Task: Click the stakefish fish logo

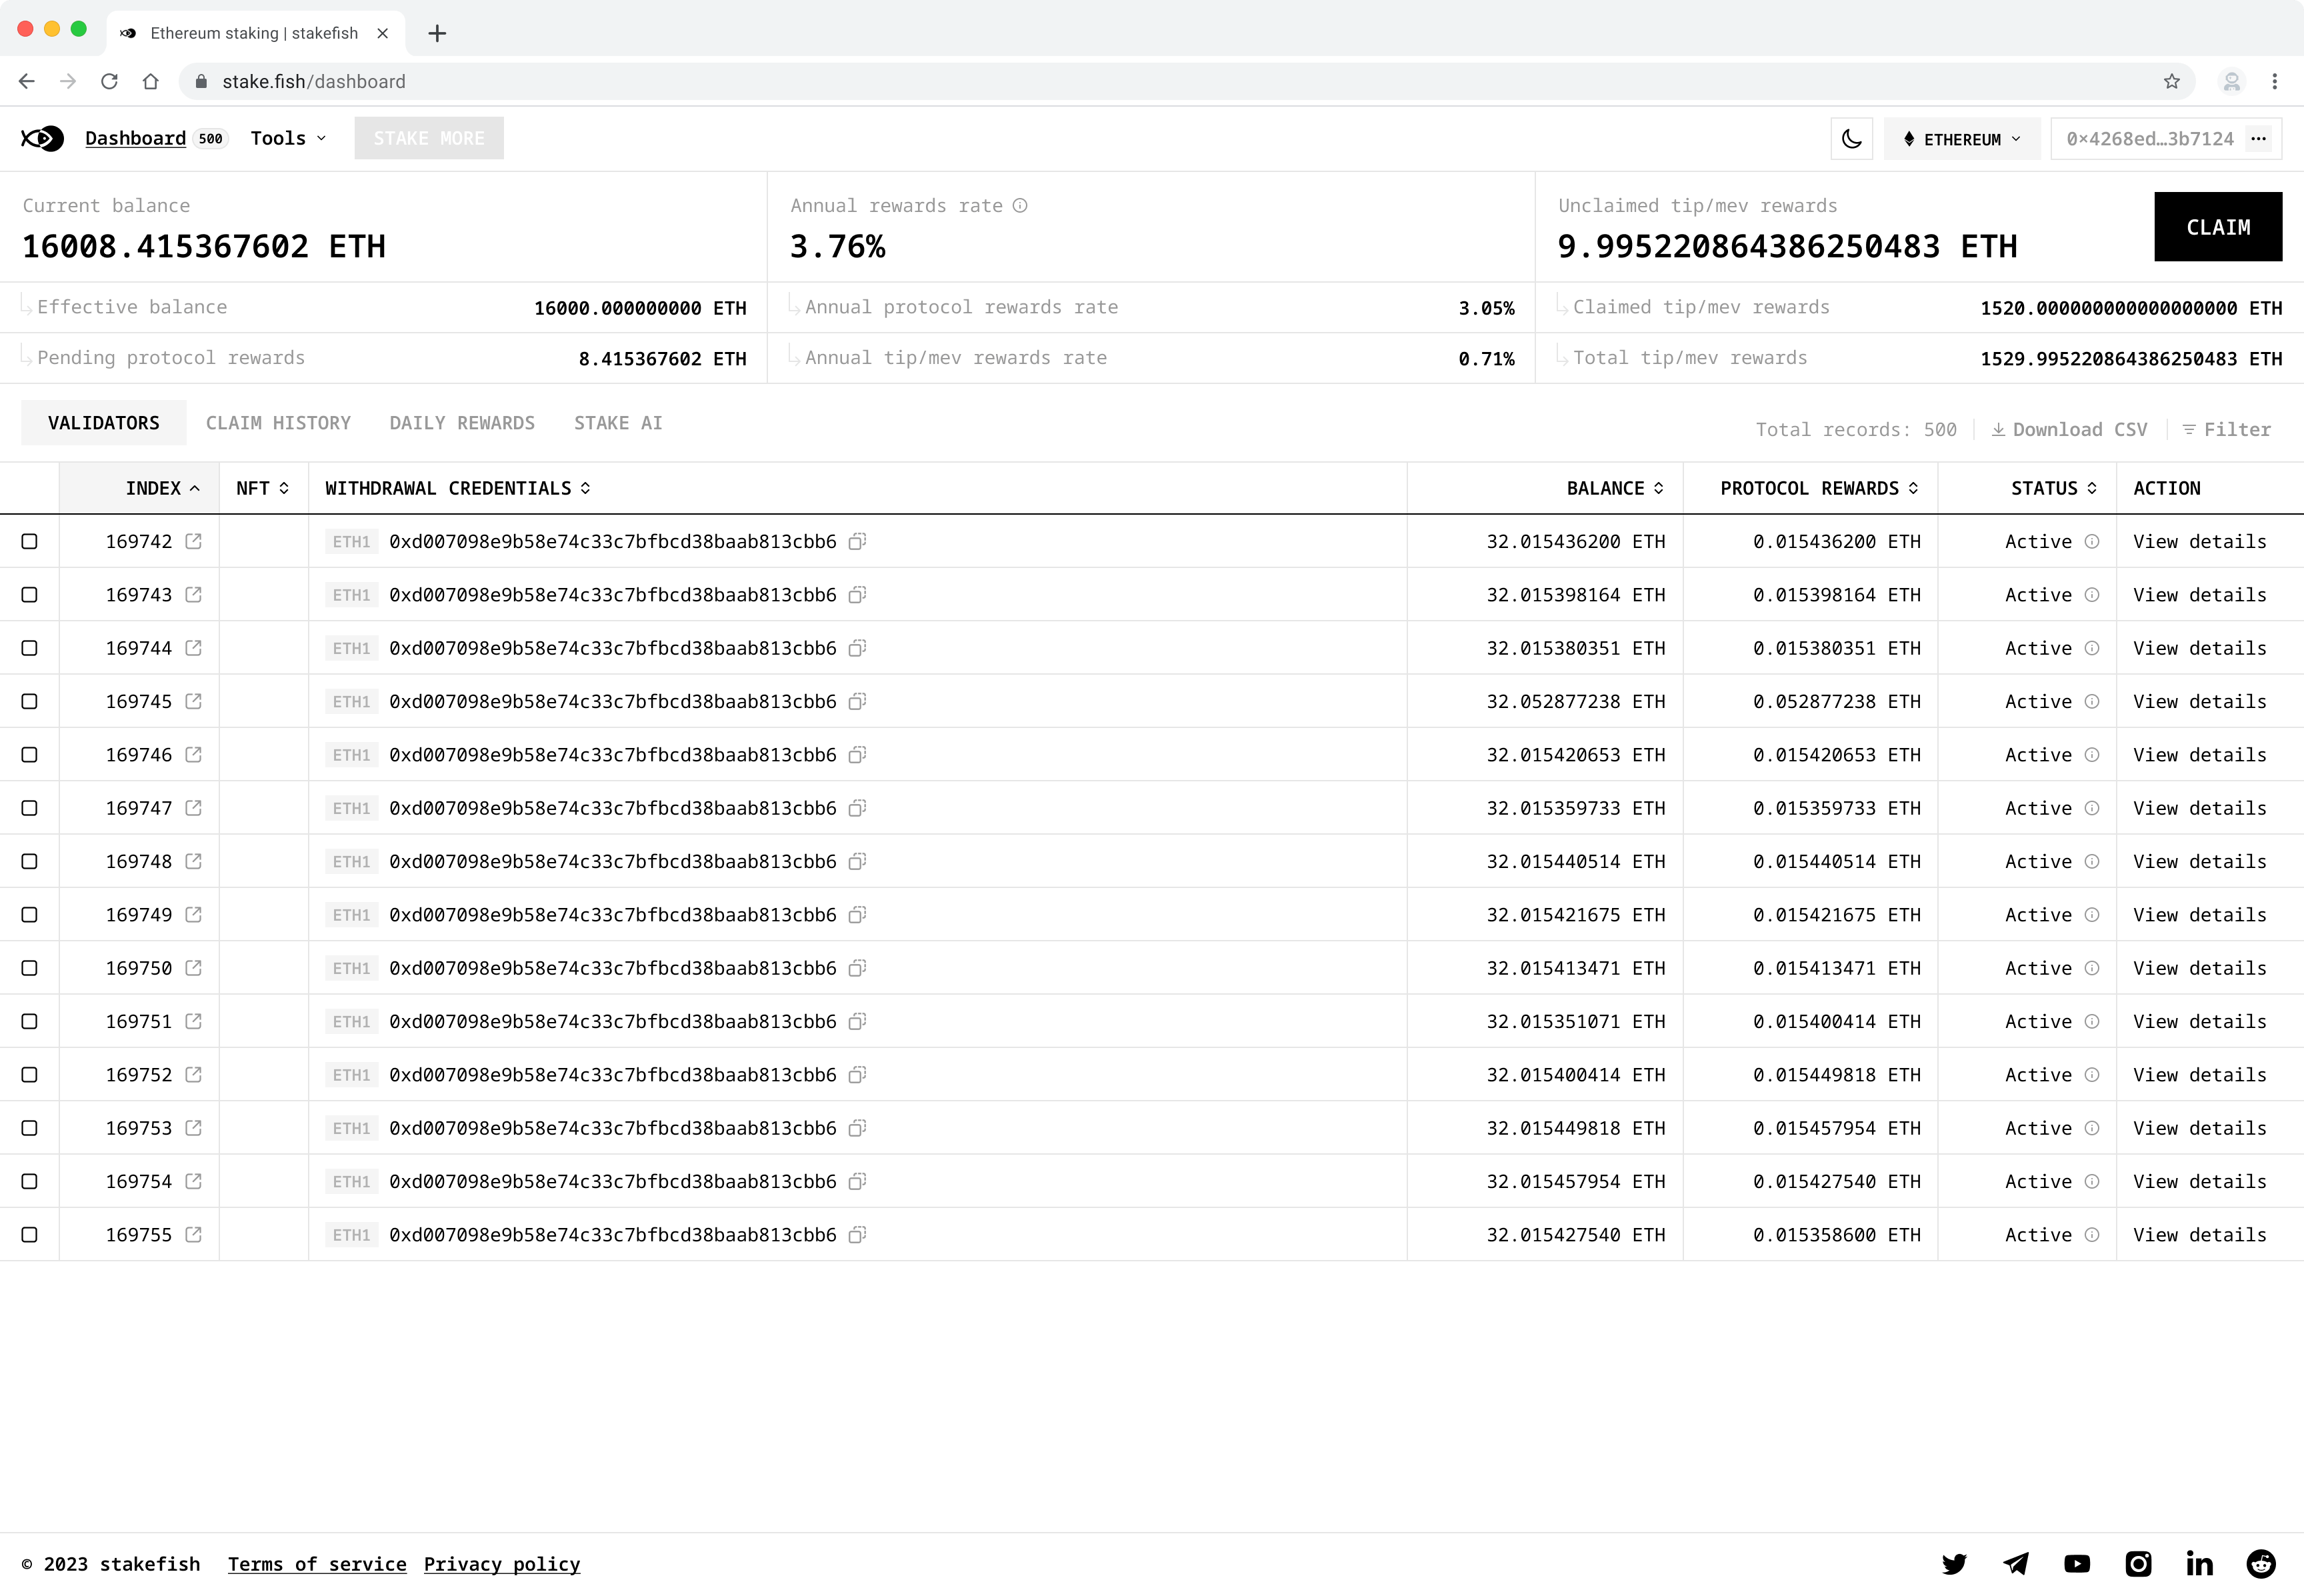Action: point(41,138)
